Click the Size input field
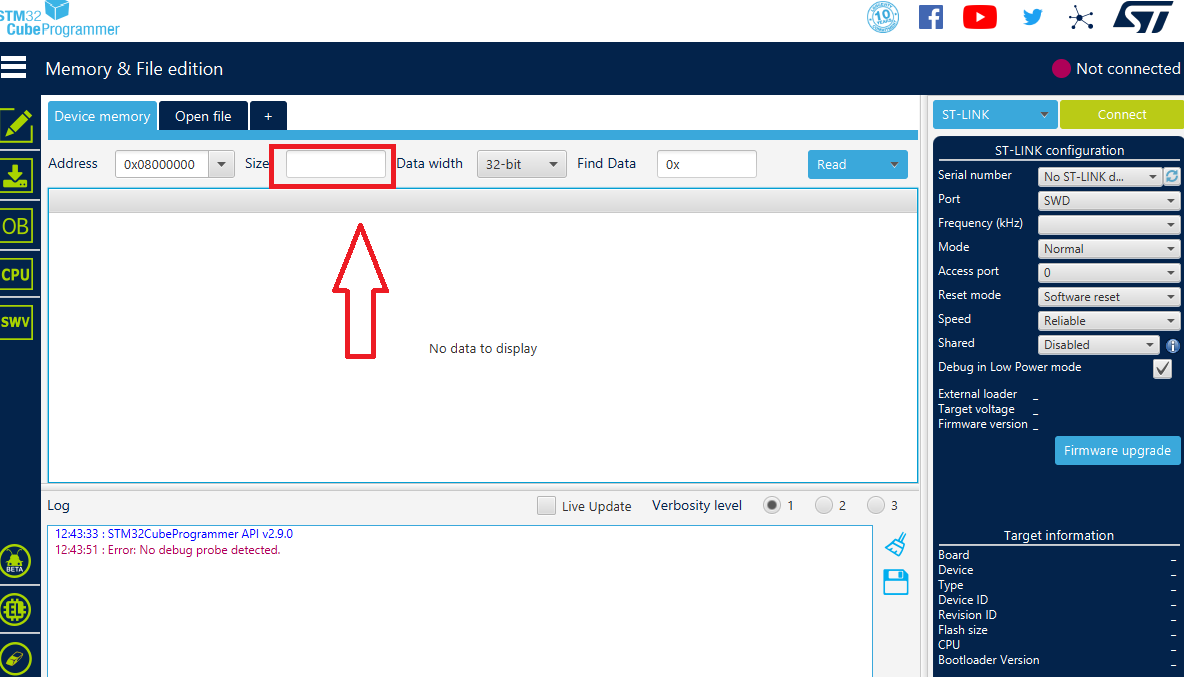This screenshot has width=1184, height=677. pos(335,164)
